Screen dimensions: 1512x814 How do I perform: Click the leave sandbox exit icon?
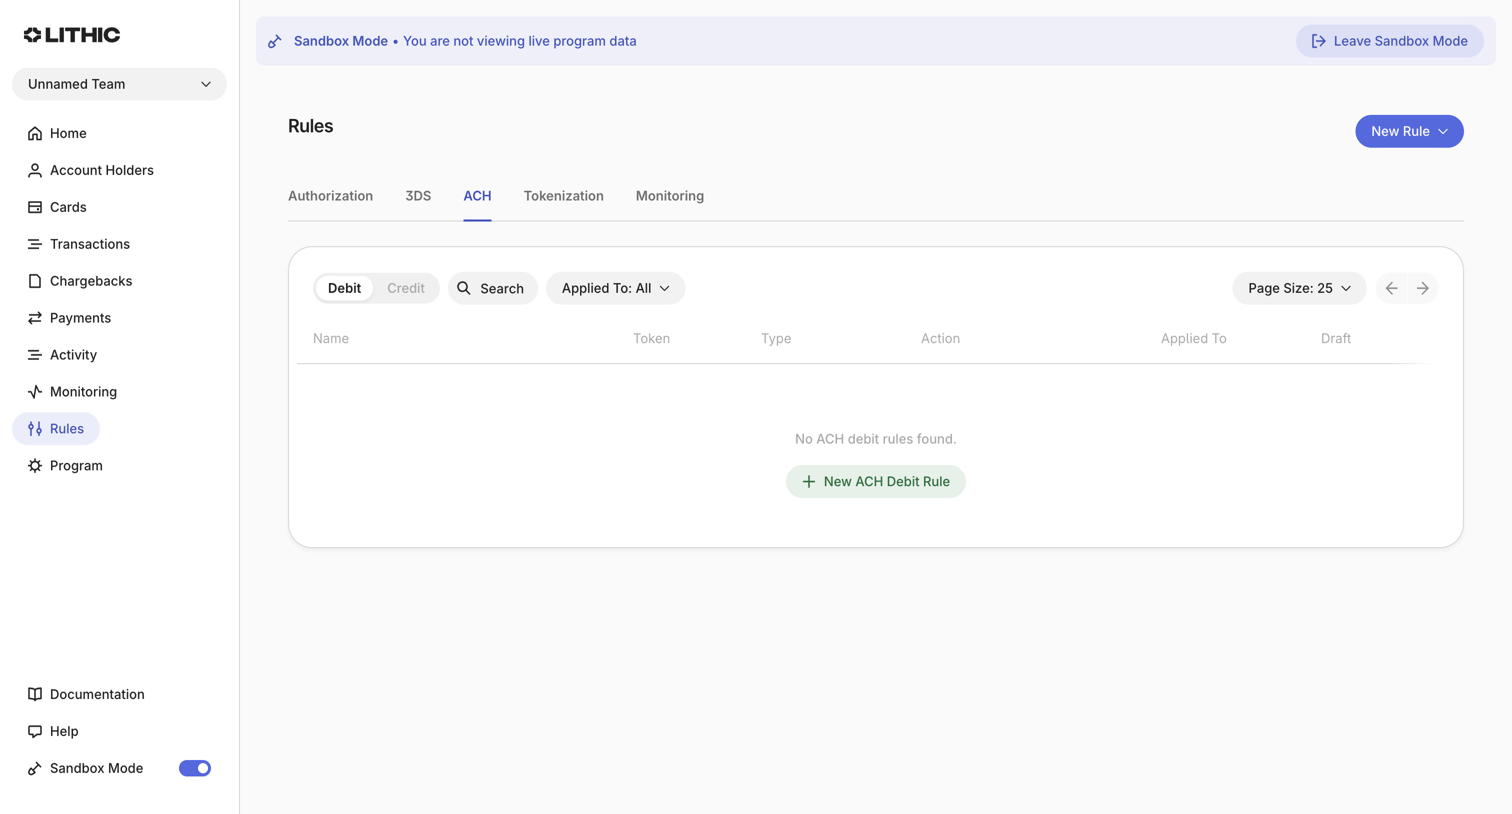(1319, 41)
